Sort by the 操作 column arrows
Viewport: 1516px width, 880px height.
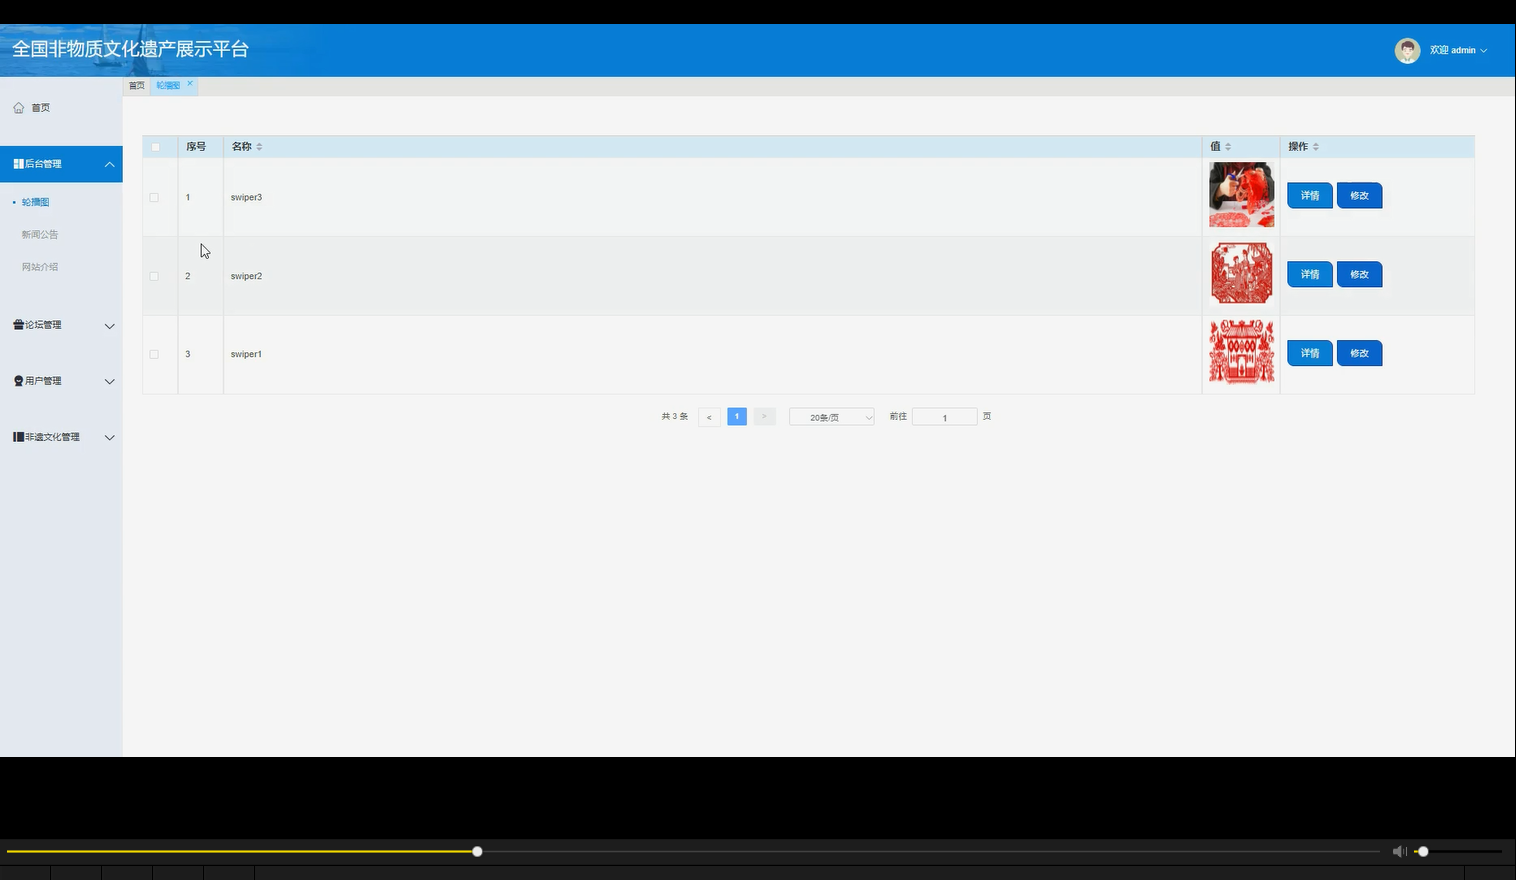click(x=1316, y=147)
